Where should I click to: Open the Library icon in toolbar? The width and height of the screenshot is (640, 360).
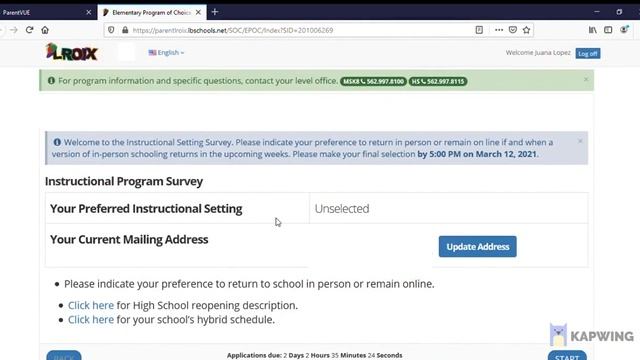point(593,30)
